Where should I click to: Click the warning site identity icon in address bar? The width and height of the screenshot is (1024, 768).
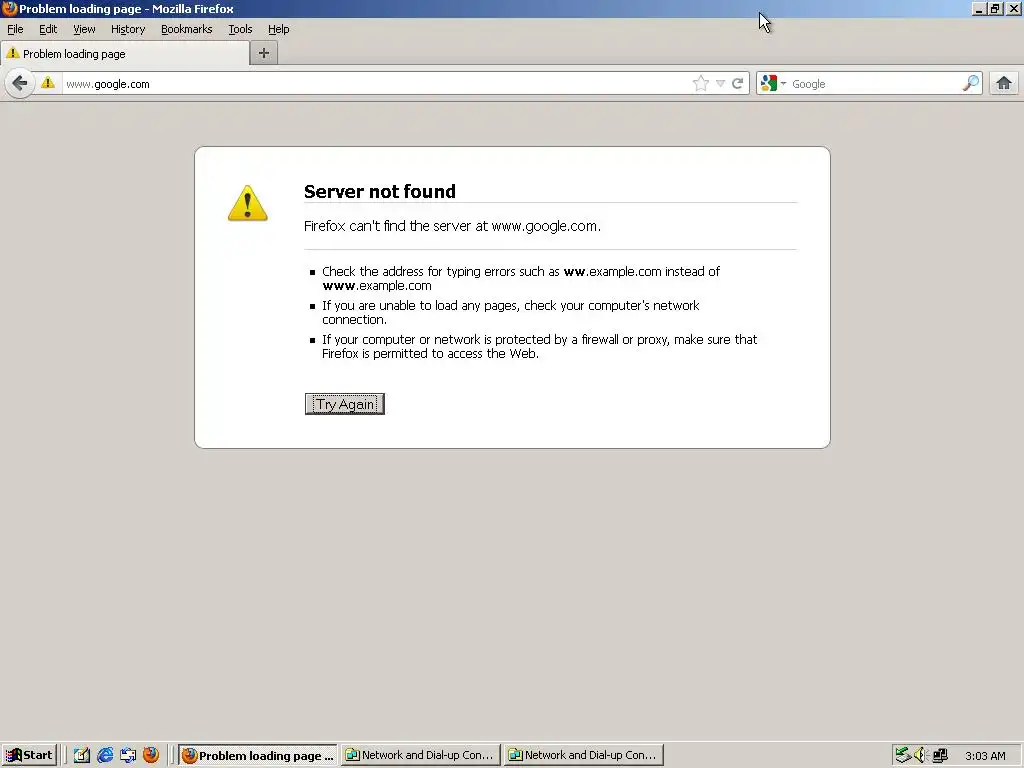(x=48, y=83)
